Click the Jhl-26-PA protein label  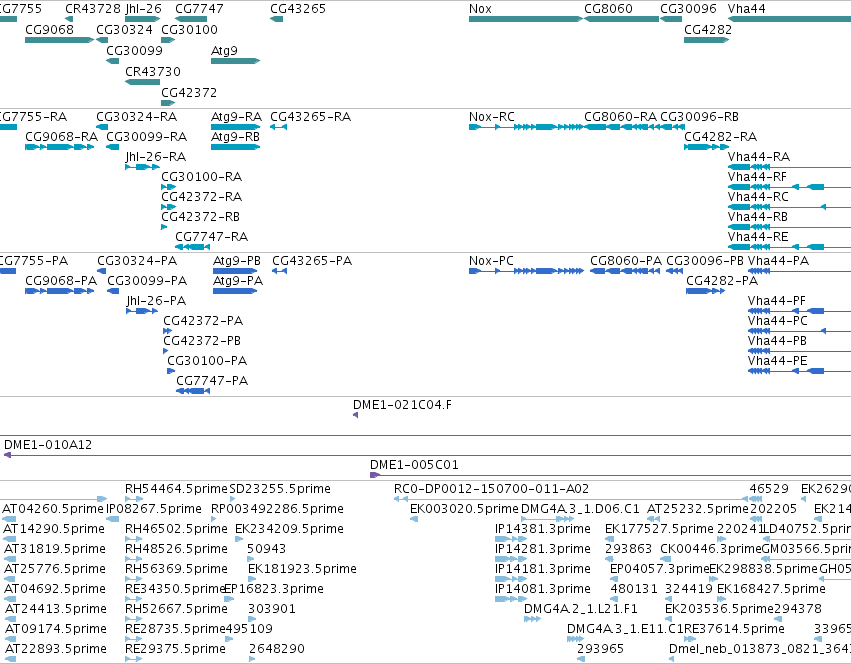[x=156, y=301]
